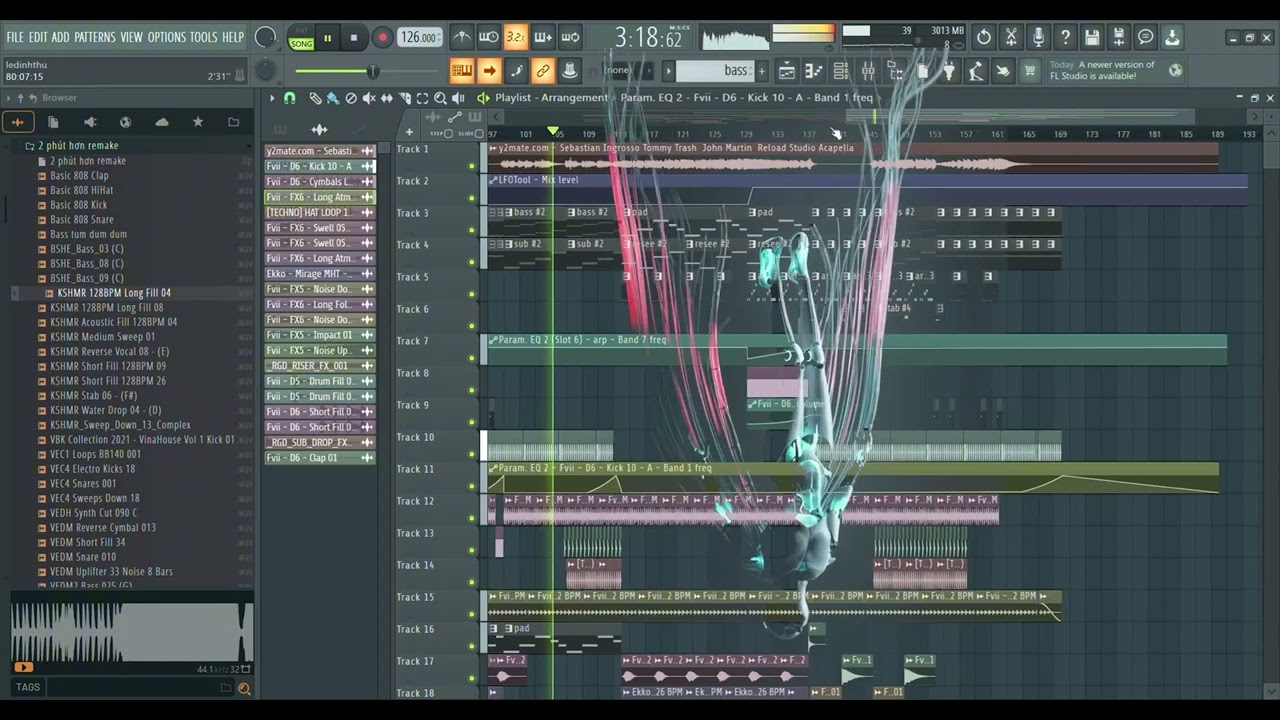
Task: Open the TOOLS menu
Action: 204,37
